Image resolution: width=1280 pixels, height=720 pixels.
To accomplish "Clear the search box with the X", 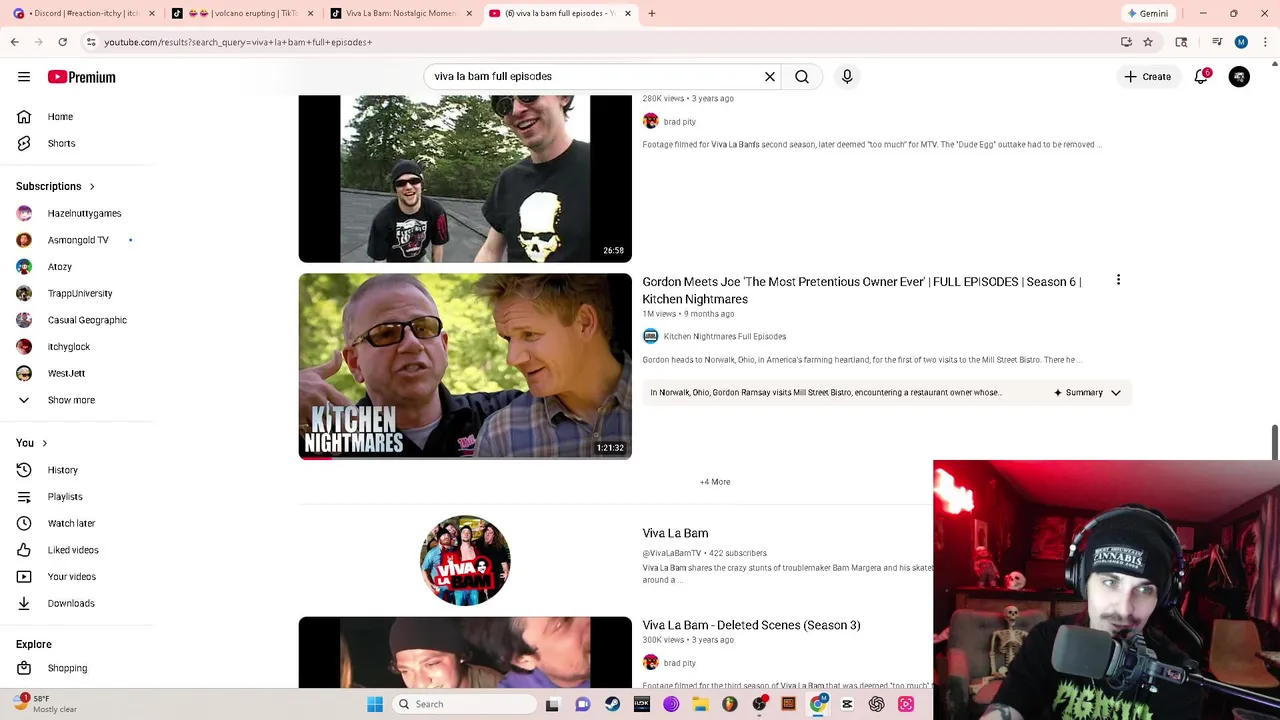I will 770,76.
